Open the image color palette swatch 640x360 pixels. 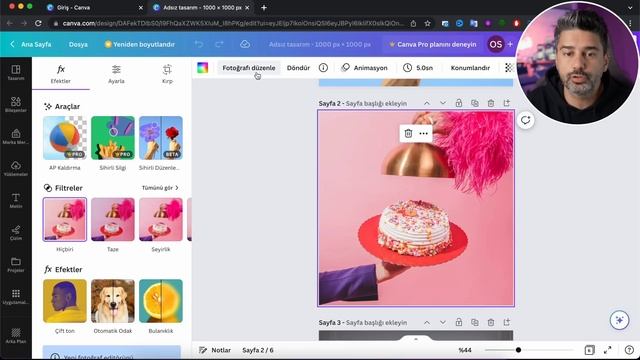pyautogui.click(x=202, y=68)
